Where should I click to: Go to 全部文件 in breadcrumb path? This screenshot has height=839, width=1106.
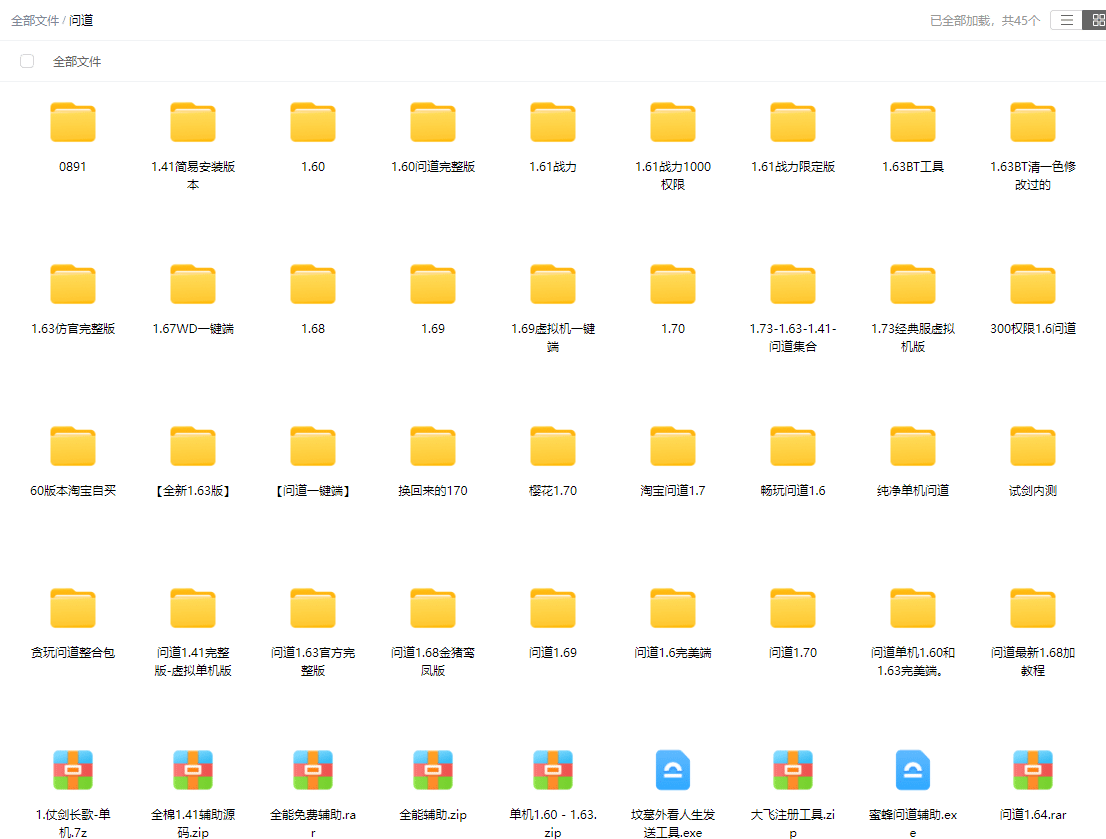click(35, 20)
